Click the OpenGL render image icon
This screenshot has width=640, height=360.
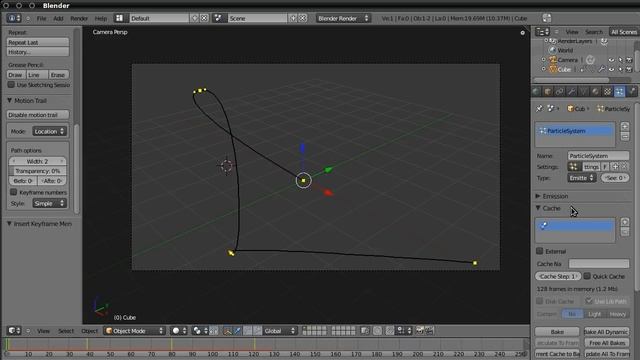point(419,331)
